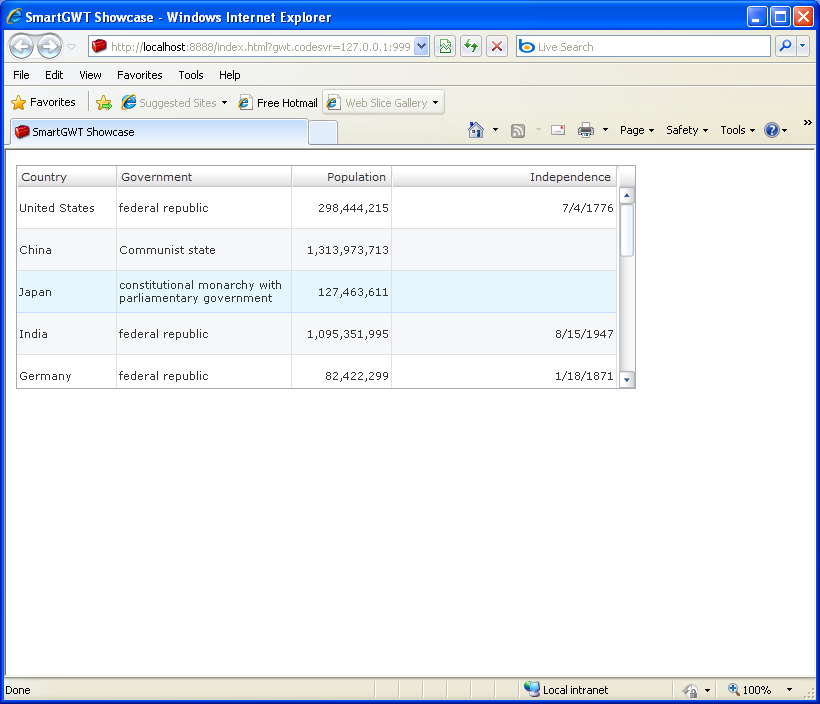Click the Favorites star button
The image size is (820, 704).
[43, 102]
